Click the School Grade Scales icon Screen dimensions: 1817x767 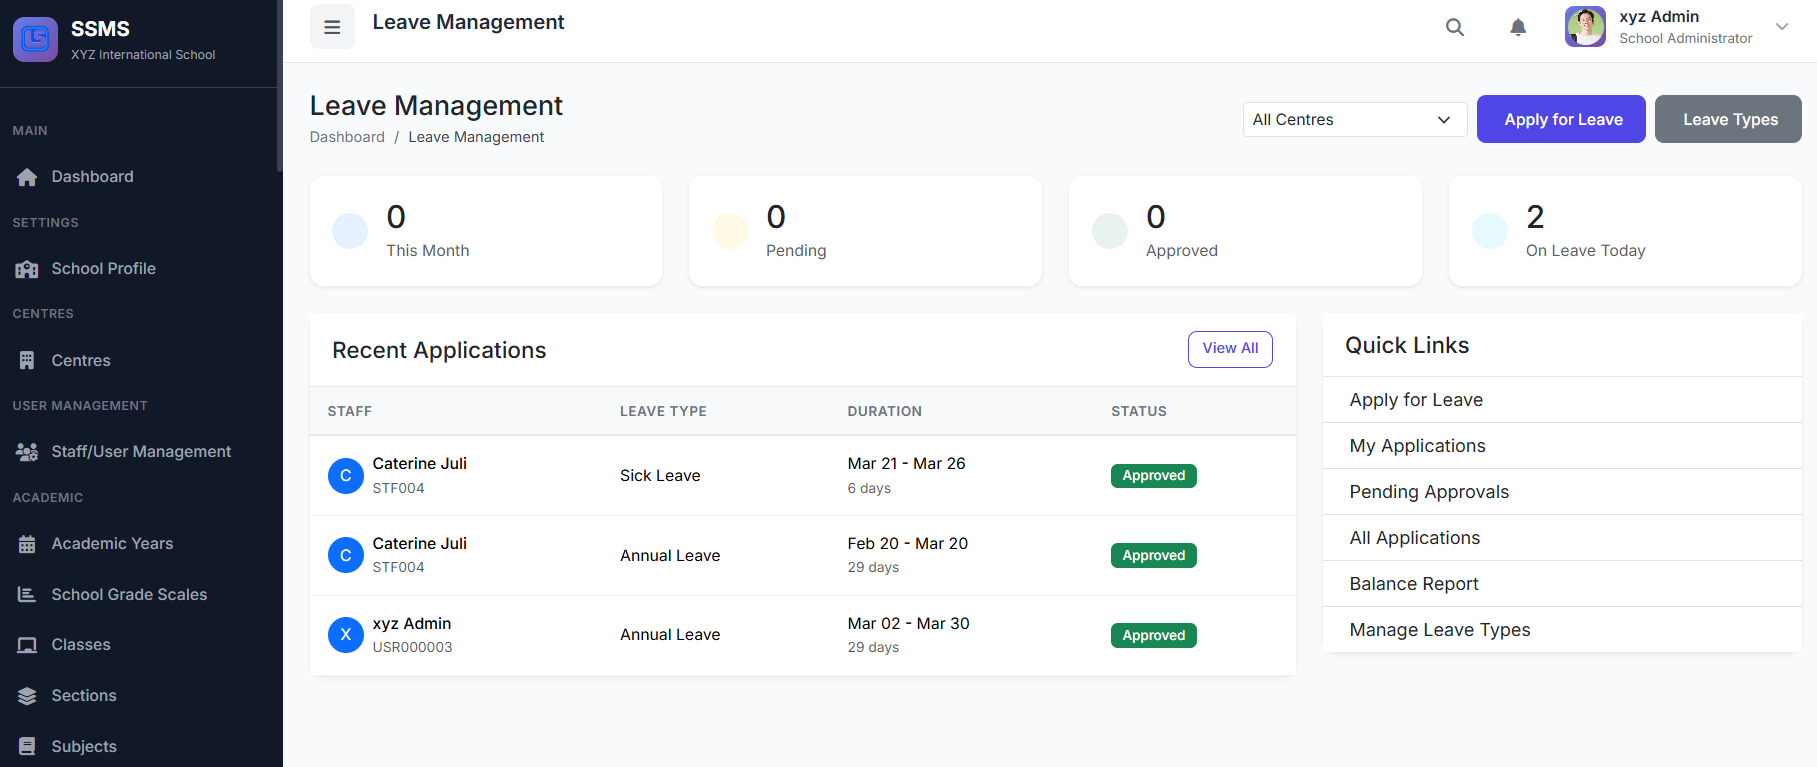coord(27,595)
